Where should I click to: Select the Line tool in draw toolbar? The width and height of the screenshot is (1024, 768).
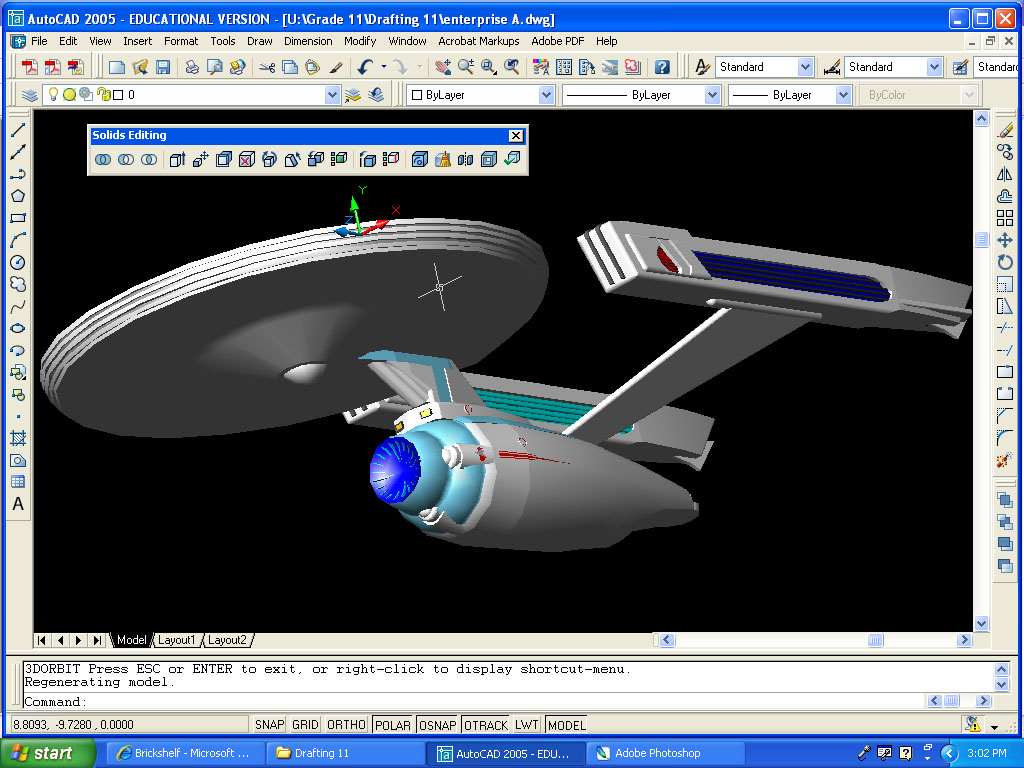point(18,130)
